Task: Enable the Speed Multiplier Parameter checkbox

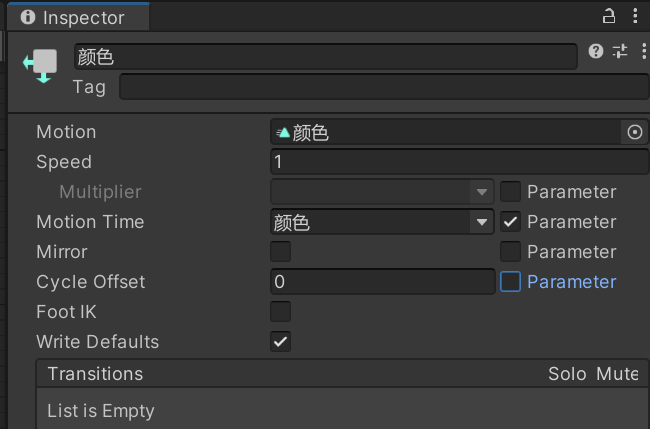Action: click(x=510, y=192)
